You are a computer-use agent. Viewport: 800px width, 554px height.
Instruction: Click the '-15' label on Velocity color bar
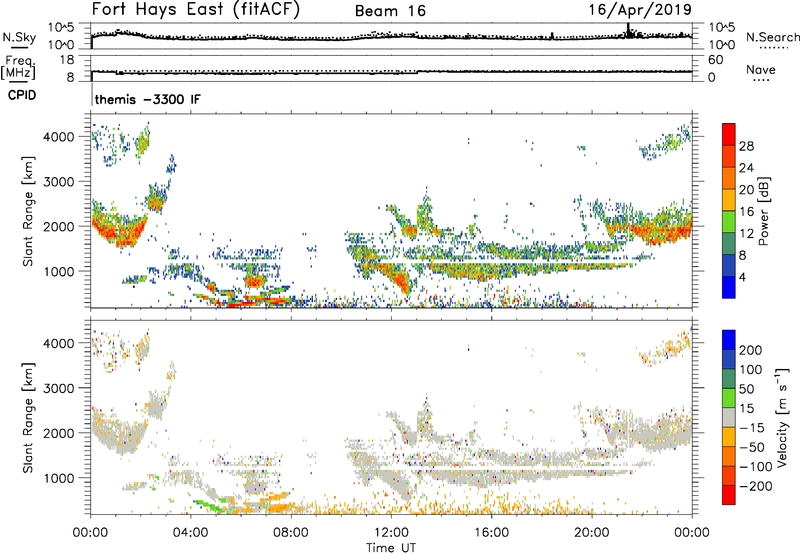click(x=752, y=428)
